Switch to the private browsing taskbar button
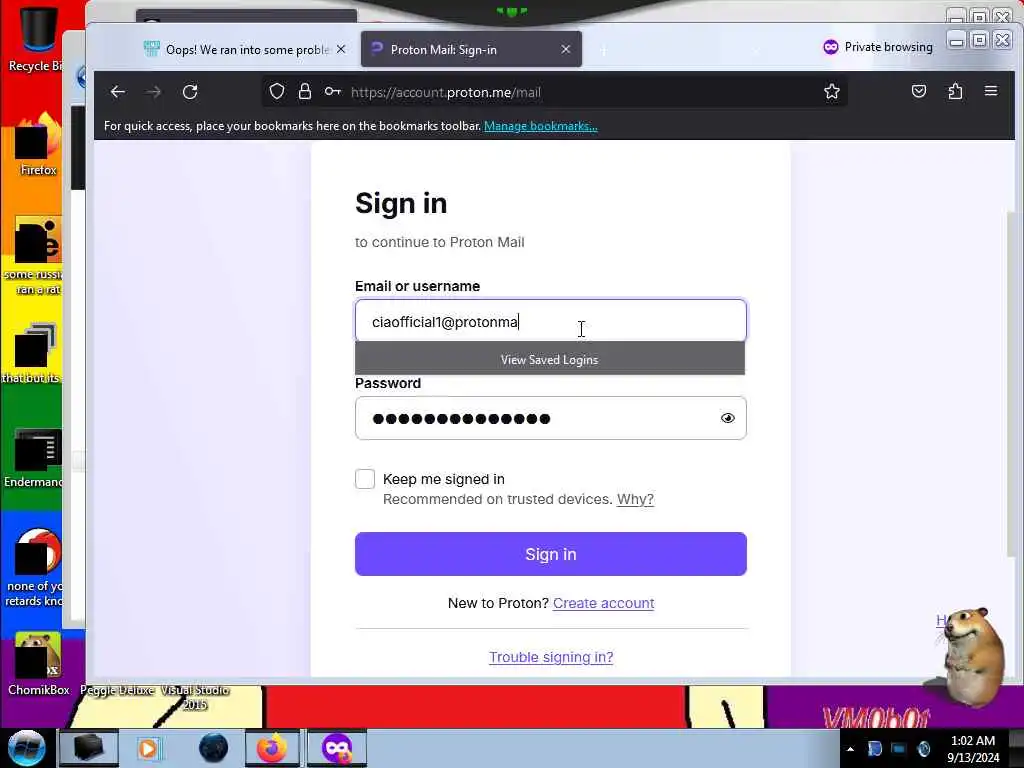The image size is (1024, 768). tap(337, 748)
